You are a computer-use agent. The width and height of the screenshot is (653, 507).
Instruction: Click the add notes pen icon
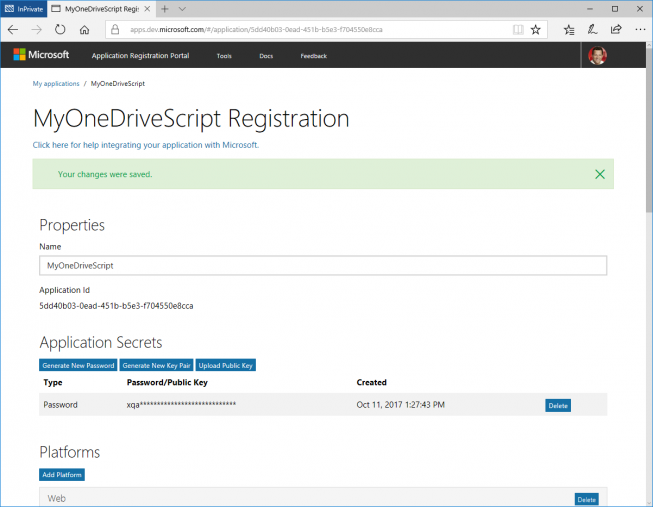tap(592, 30)
